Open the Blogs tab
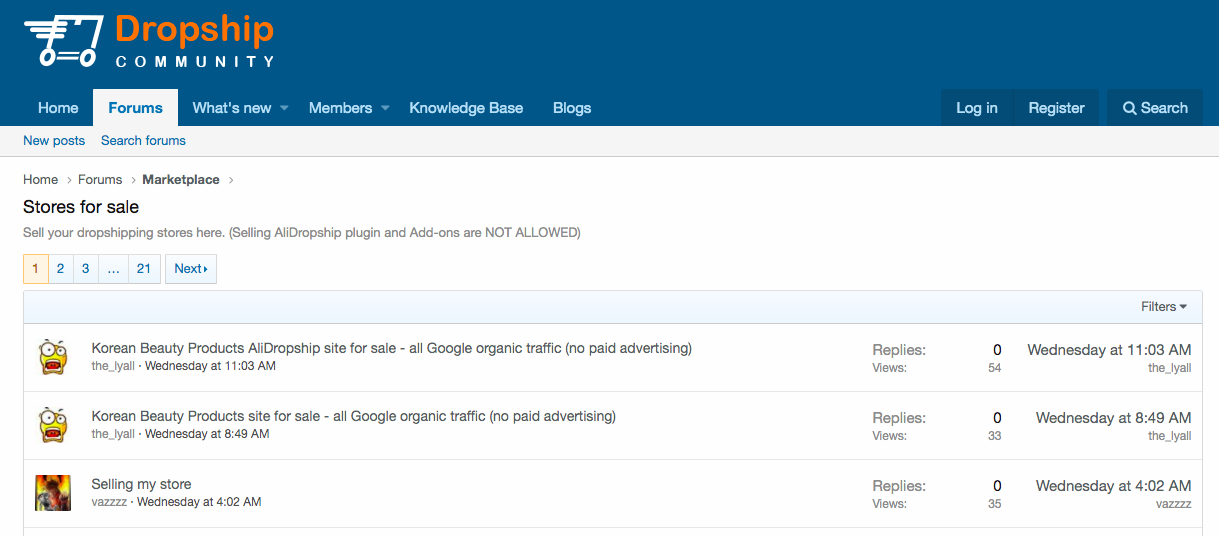1219x536 pixels. 572,108
